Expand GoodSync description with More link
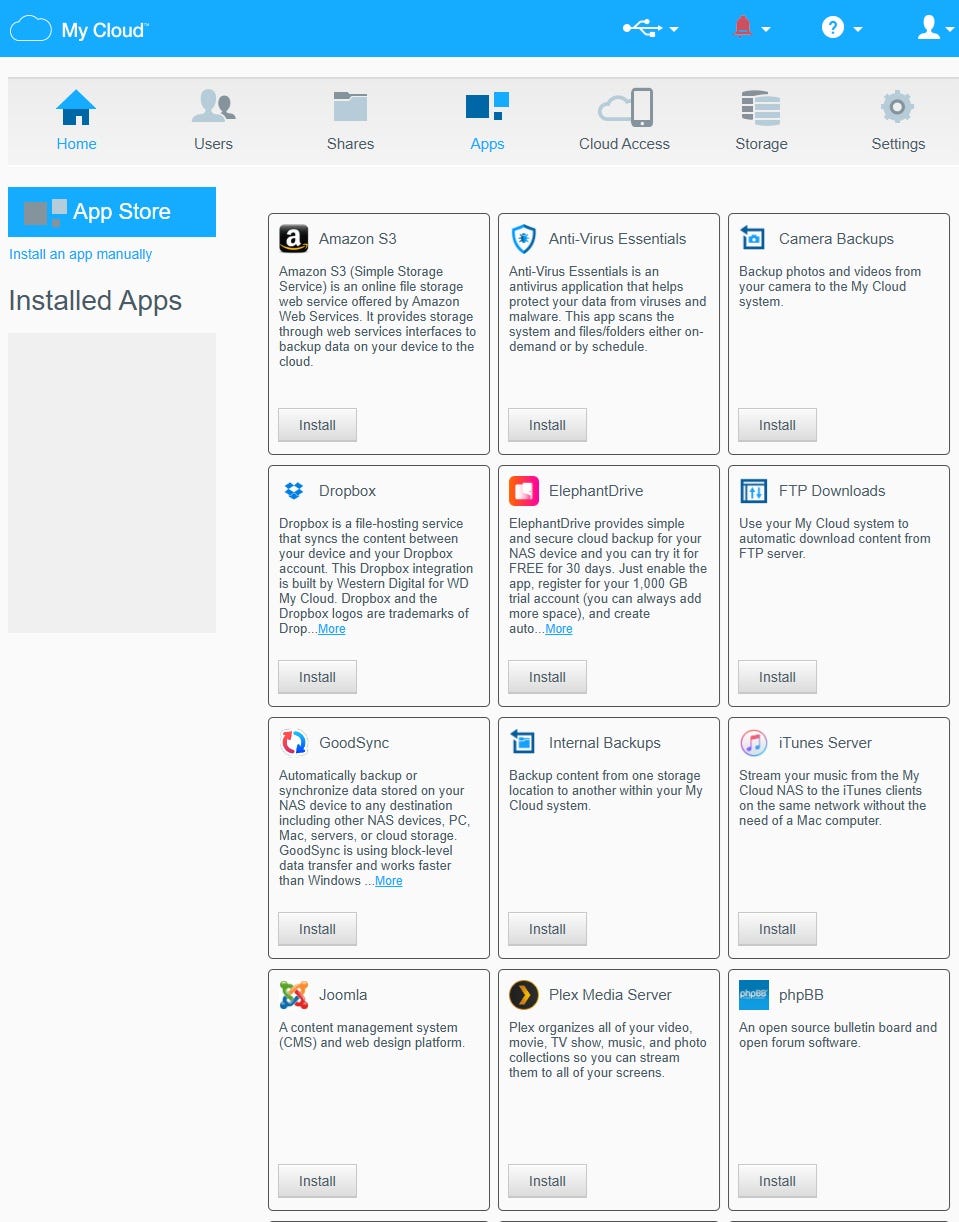 (389, 881)
